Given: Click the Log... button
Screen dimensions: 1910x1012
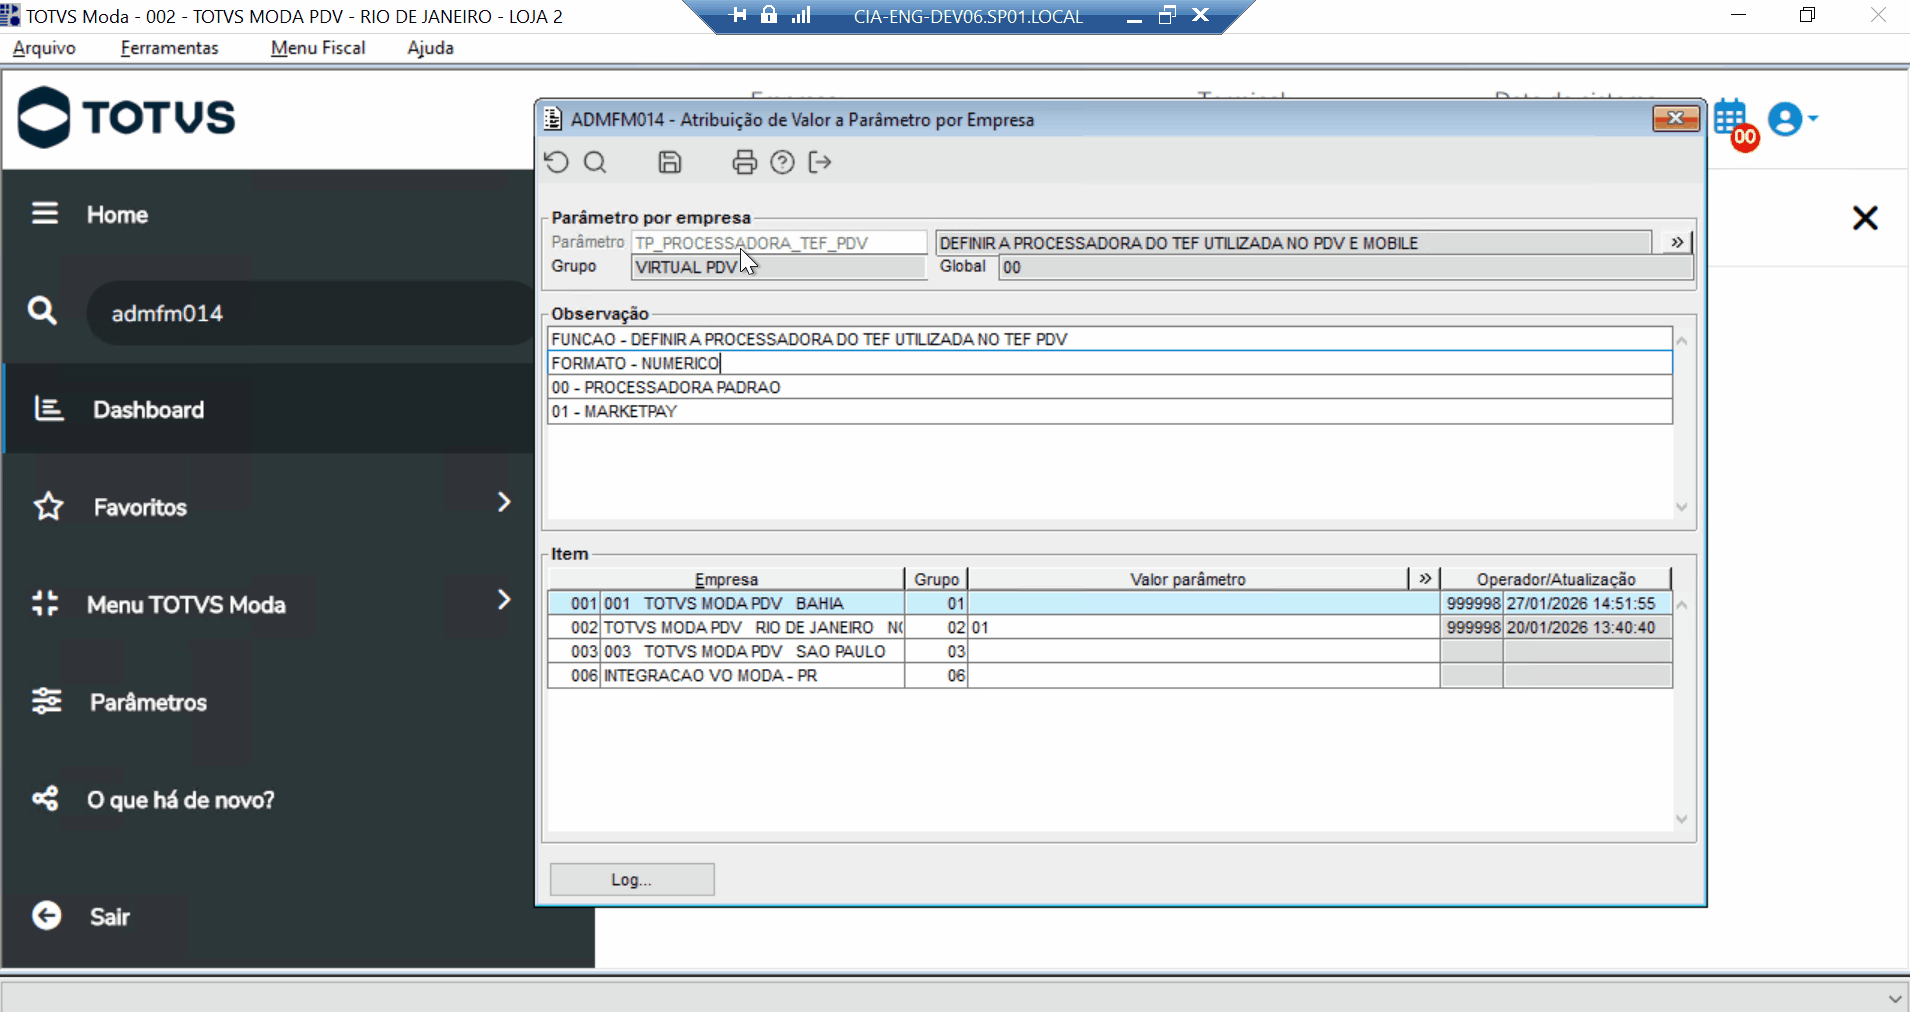Looking at the screenshot, I should (632, 879).
